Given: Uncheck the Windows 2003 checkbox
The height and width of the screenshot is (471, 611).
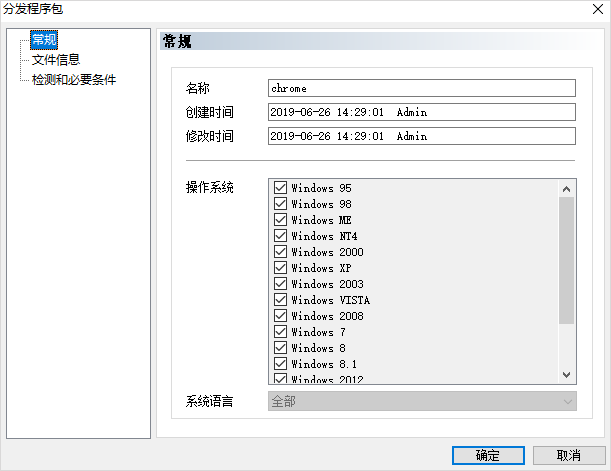Looking at the screenshot, I should point(280,284).
